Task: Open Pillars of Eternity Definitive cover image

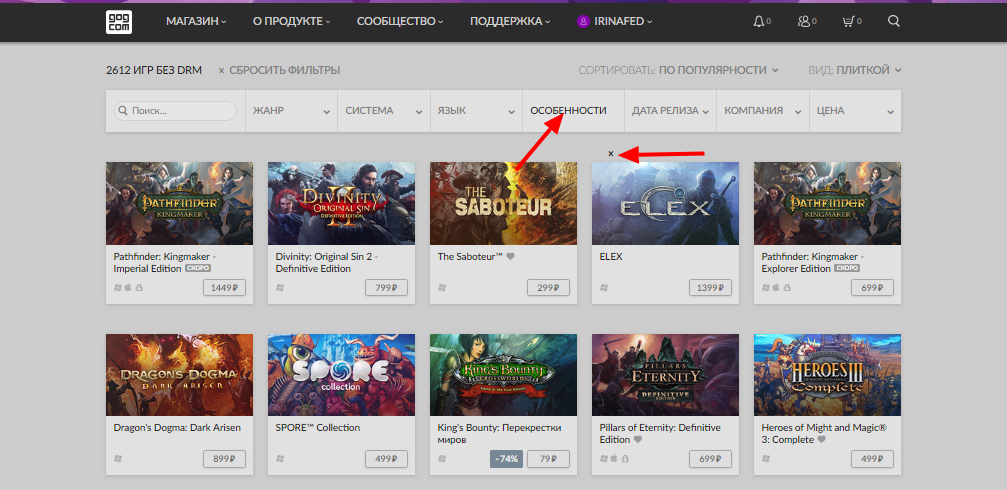Action: click(665, 375)
